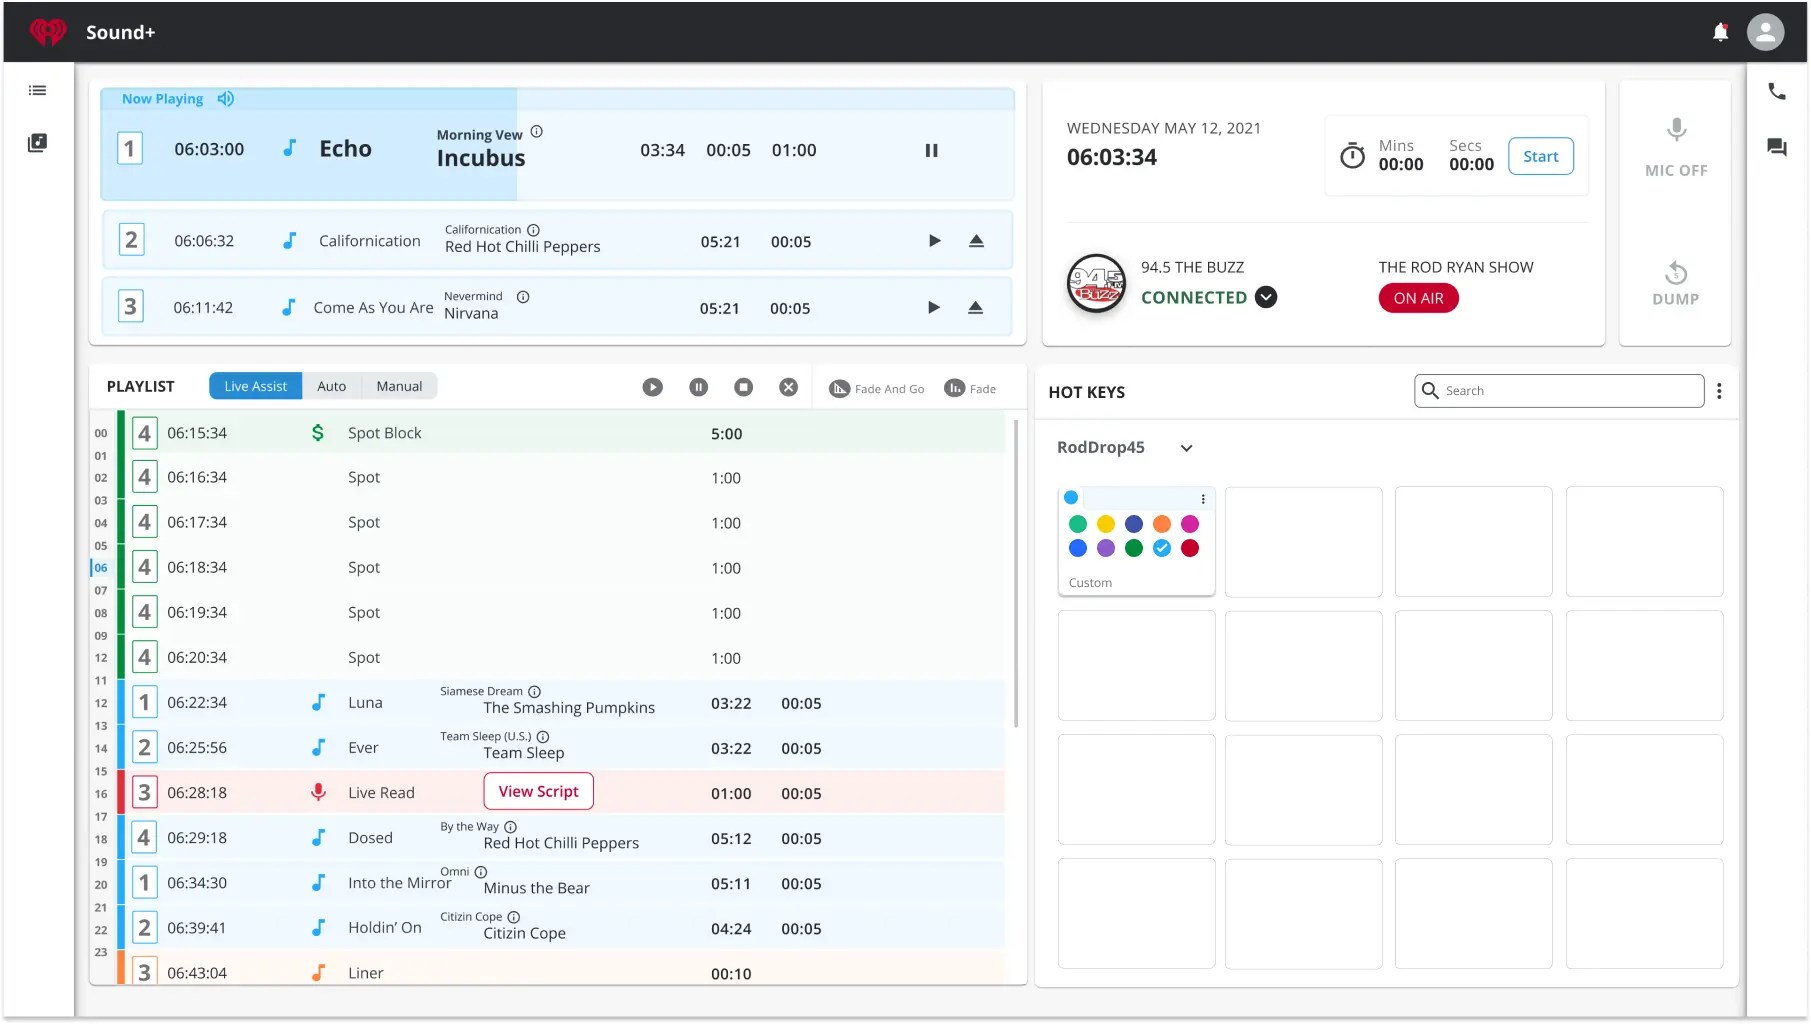1811x1024 pixels.
Task: Click the playlist stop button
Action: coord(744,387)
